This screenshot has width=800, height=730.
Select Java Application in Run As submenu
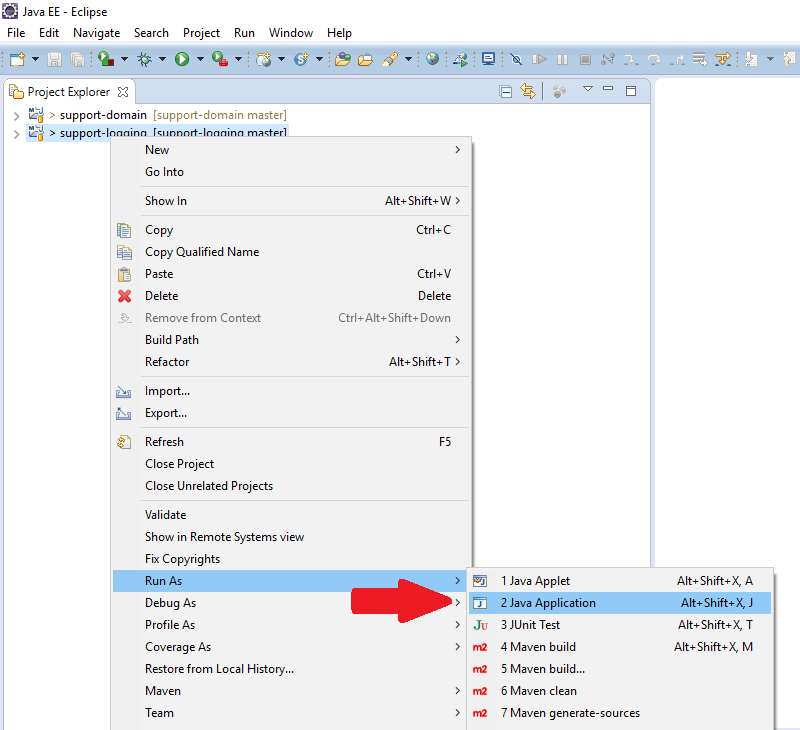click(548, 603)
